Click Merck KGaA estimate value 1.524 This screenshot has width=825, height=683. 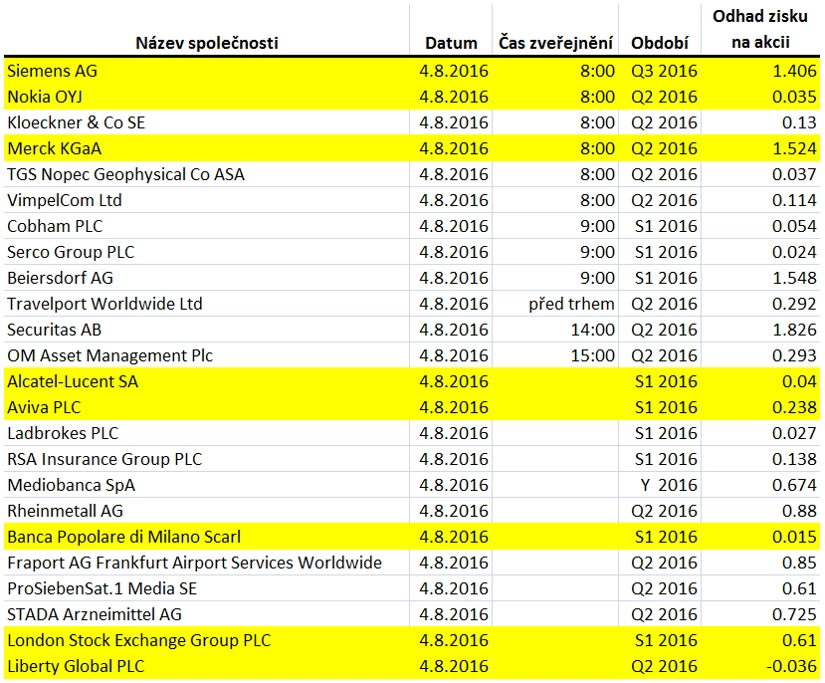point(794,148)
